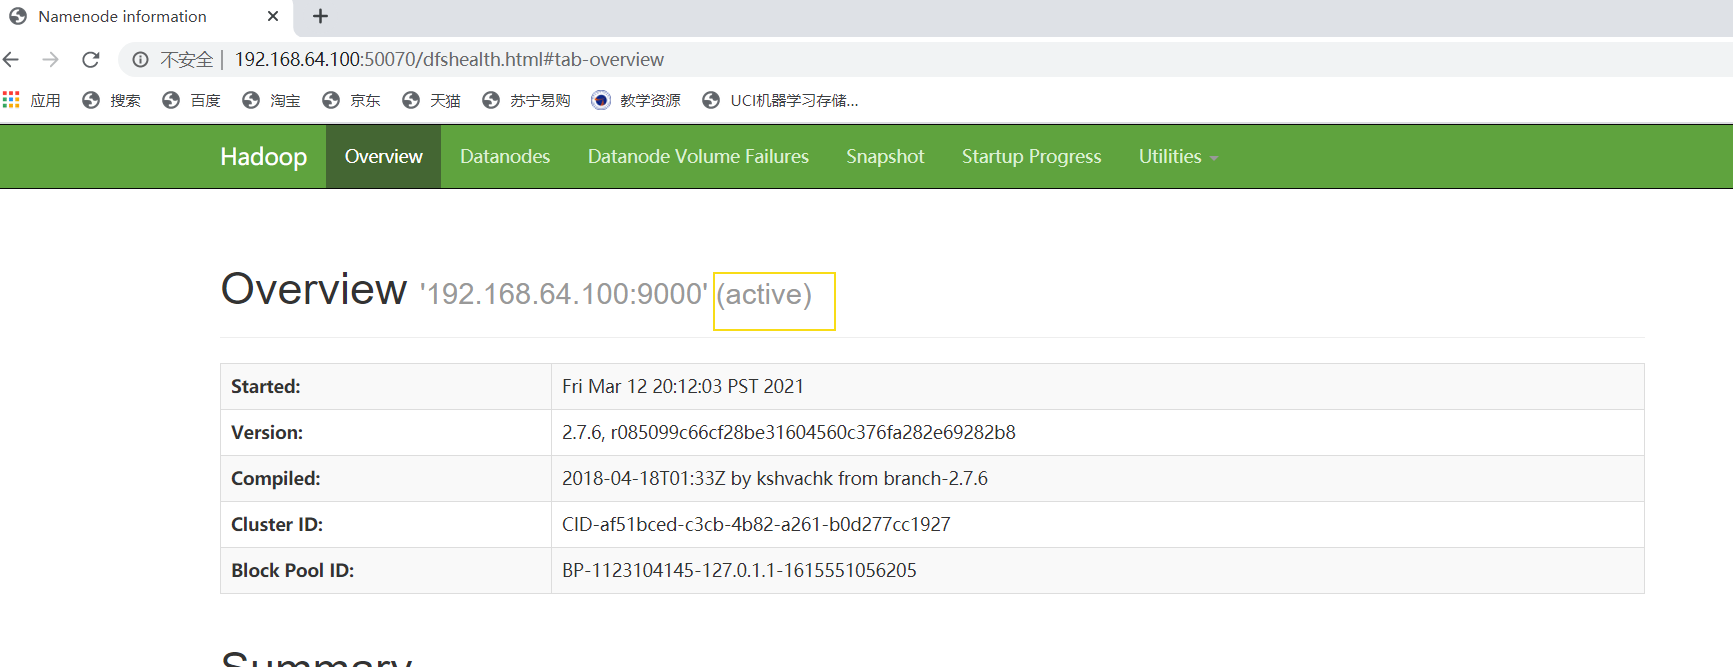Expand the Utilities dropdown menu
The height and width of the screenshot is (667, 1733).
click(x=1178, y=157)
